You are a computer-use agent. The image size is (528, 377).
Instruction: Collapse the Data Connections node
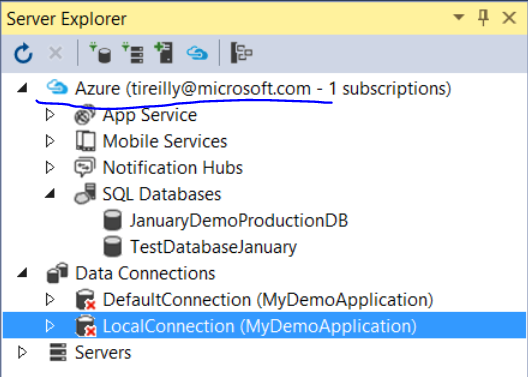point(22,273)
